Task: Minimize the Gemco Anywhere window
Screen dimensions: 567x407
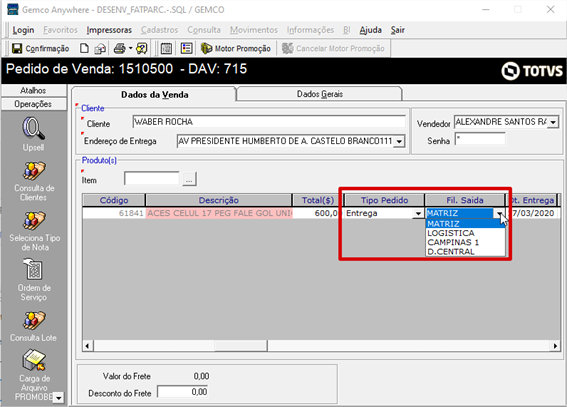Action: click(486, 9)
